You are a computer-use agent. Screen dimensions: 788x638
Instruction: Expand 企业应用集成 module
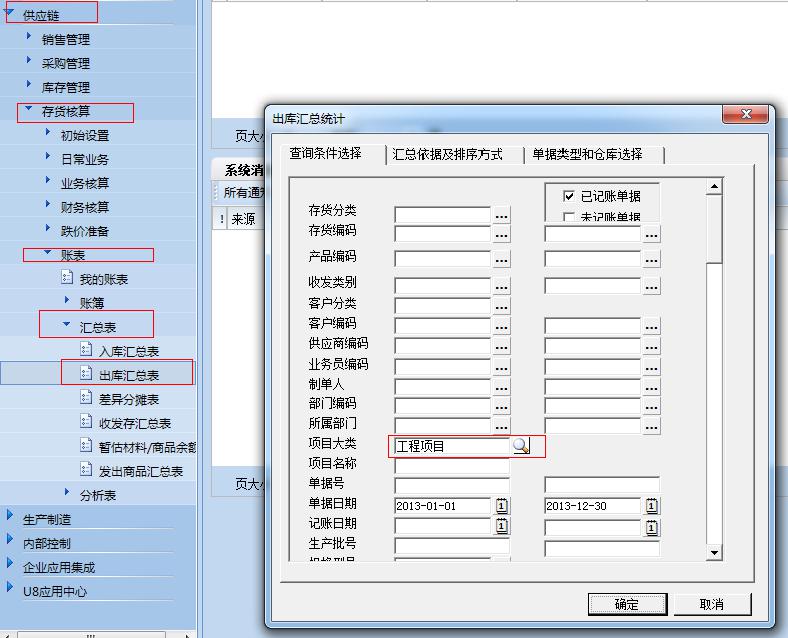pyautogui.click(x=10, y=564)
